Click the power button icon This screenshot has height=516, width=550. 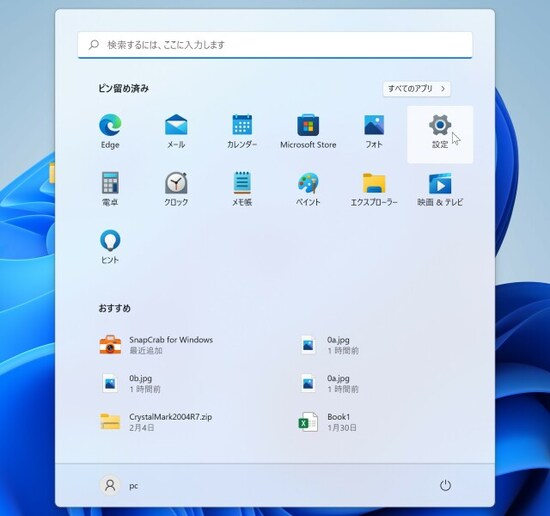(445, 485)
